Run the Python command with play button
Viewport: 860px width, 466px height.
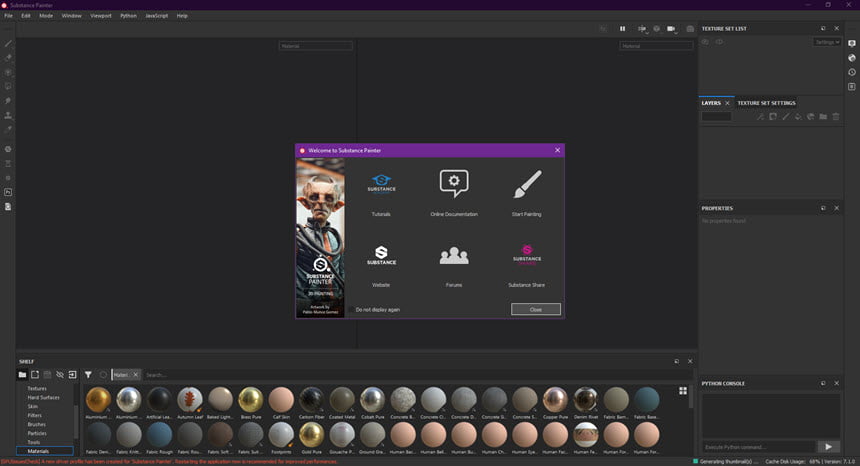point(828,447)
